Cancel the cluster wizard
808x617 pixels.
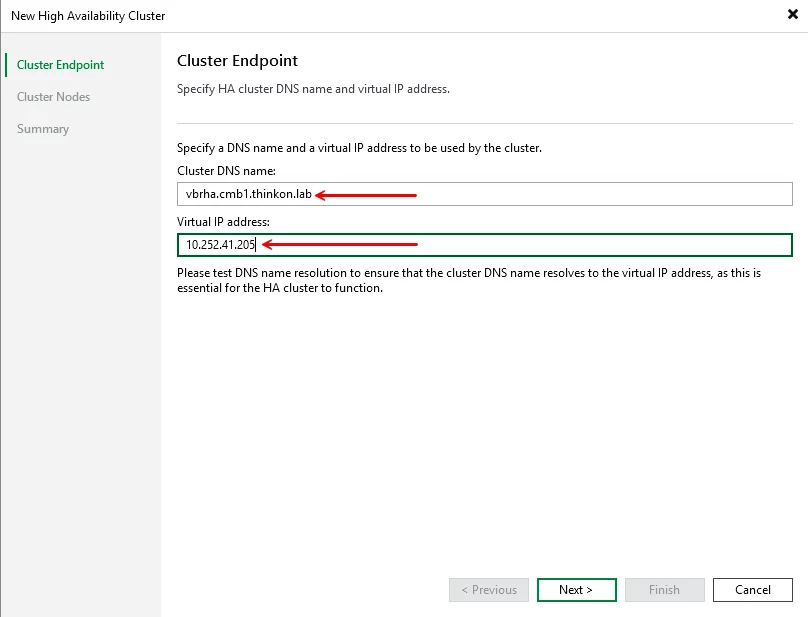(x=752, y=590)
